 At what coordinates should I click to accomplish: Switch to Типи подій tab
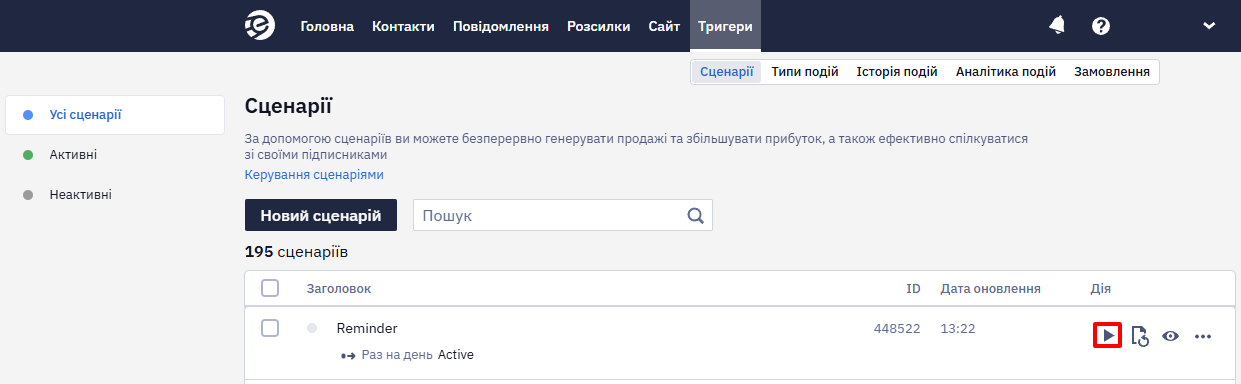[805, 72]
